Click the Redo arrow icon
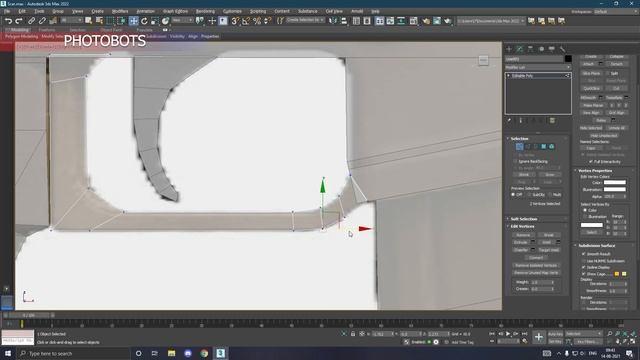Image resolution: width=640 pixels, height=360 pixels. (18, 21)
